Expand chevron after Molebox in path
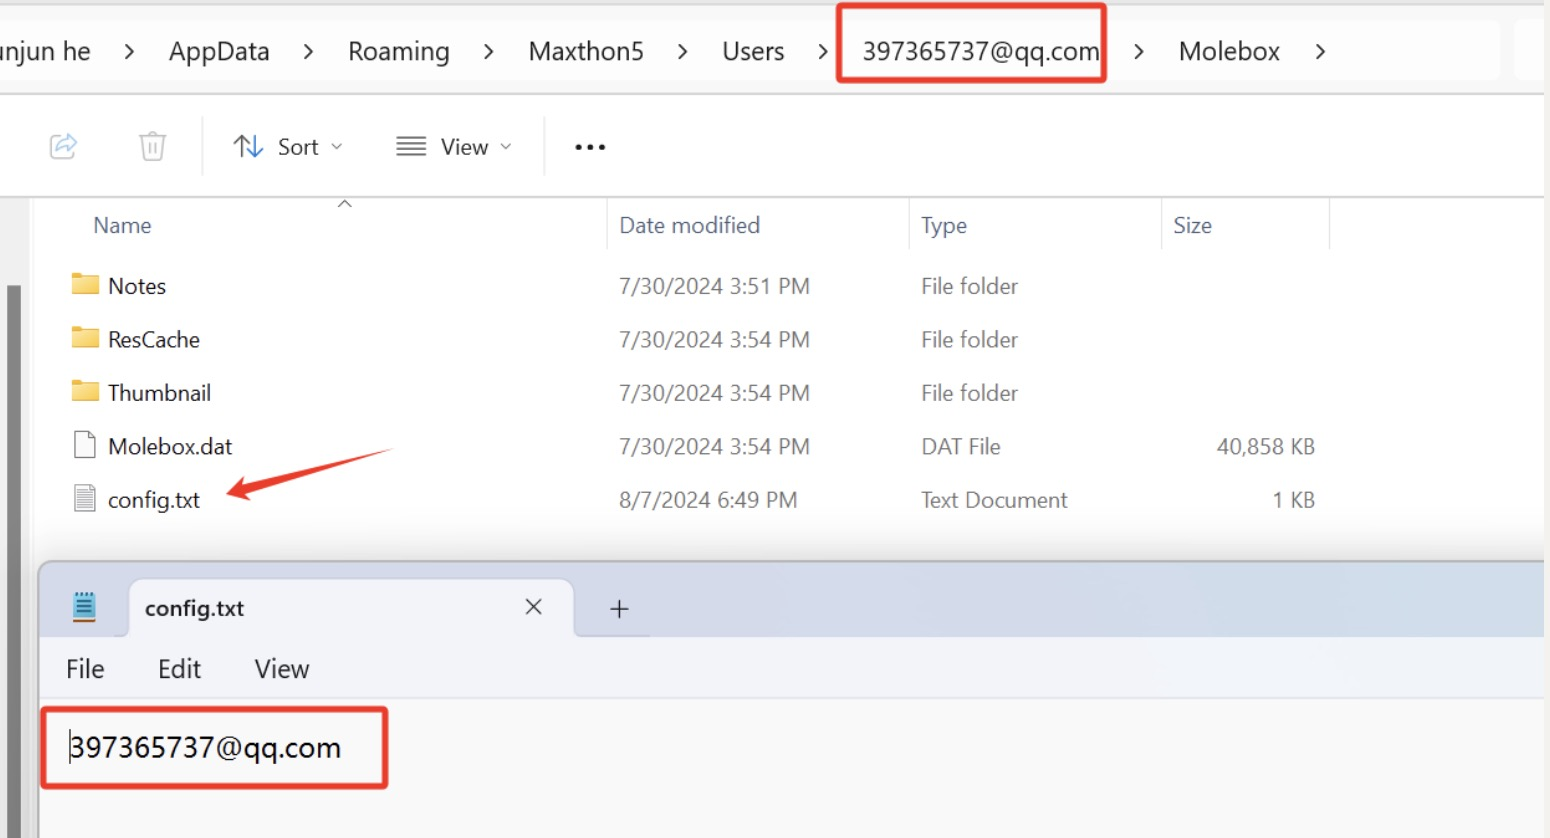 pos(1320,52)
